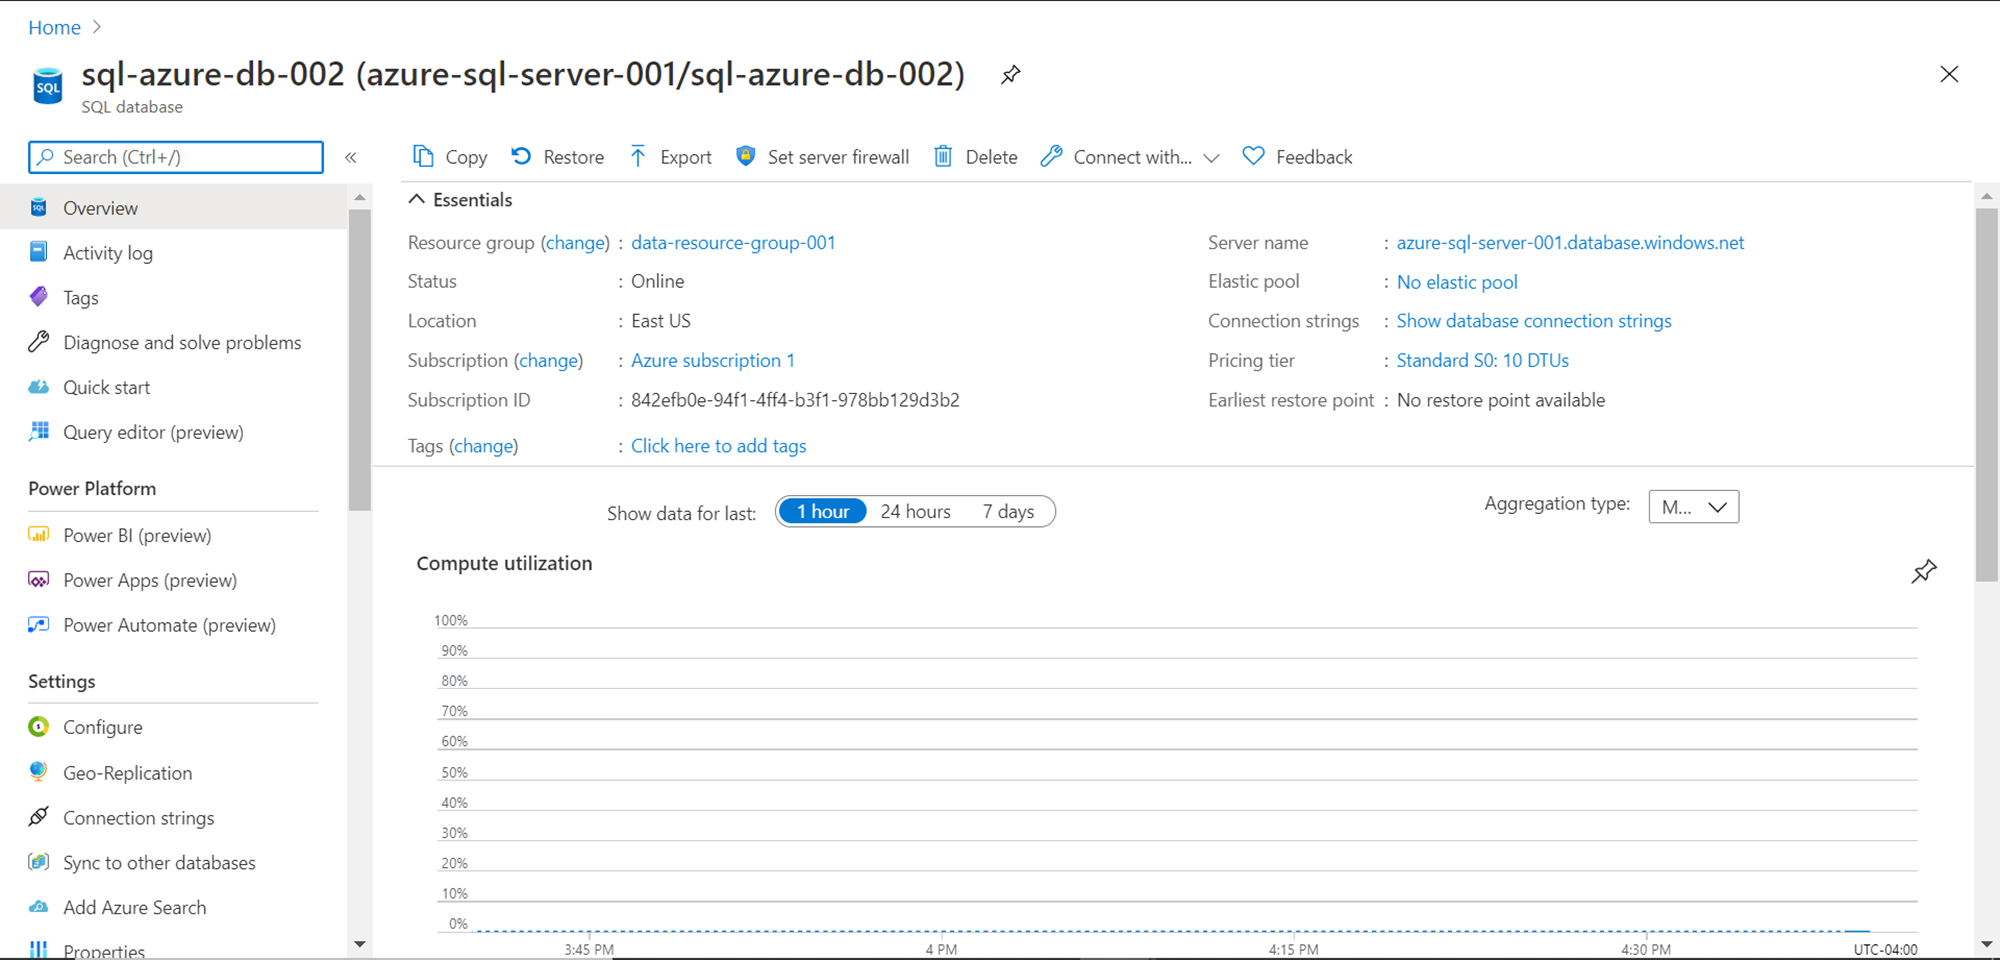Show data for last 1 hour
The image size is (2000, 960).
822,511
